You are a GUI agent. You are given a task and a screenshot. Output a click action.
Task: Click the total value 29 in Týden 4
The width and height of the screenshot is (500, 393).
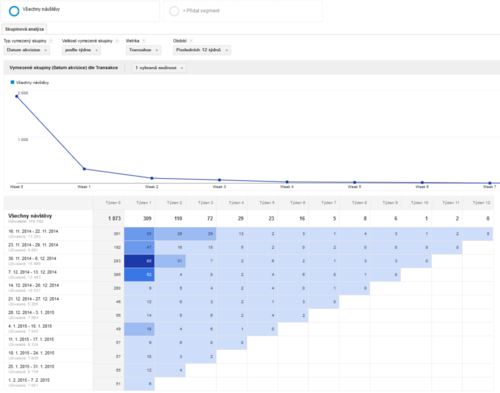[241, 219]
